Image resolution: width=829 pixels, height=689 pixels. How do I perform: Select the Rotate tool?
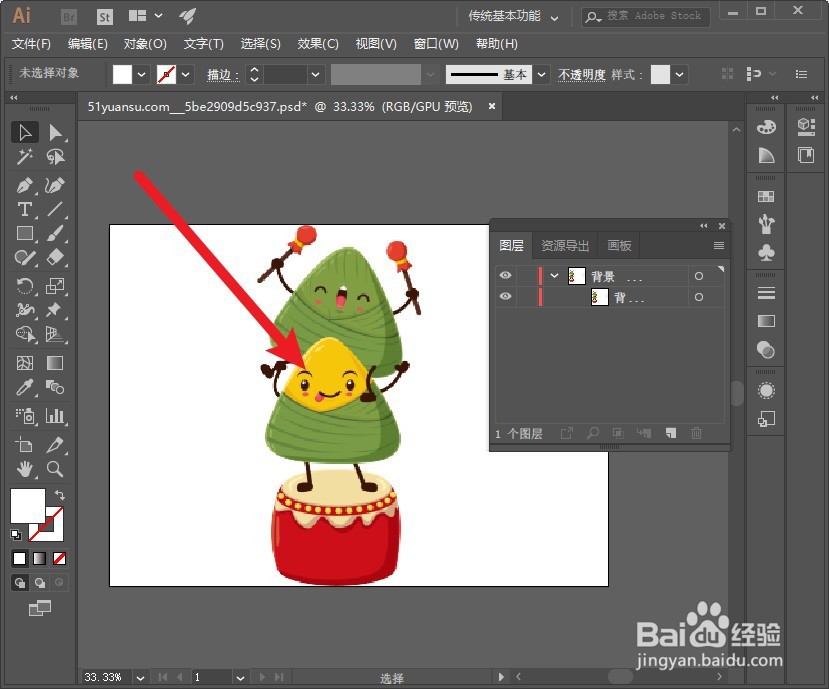pyautogui.click(x=24, y=286)
